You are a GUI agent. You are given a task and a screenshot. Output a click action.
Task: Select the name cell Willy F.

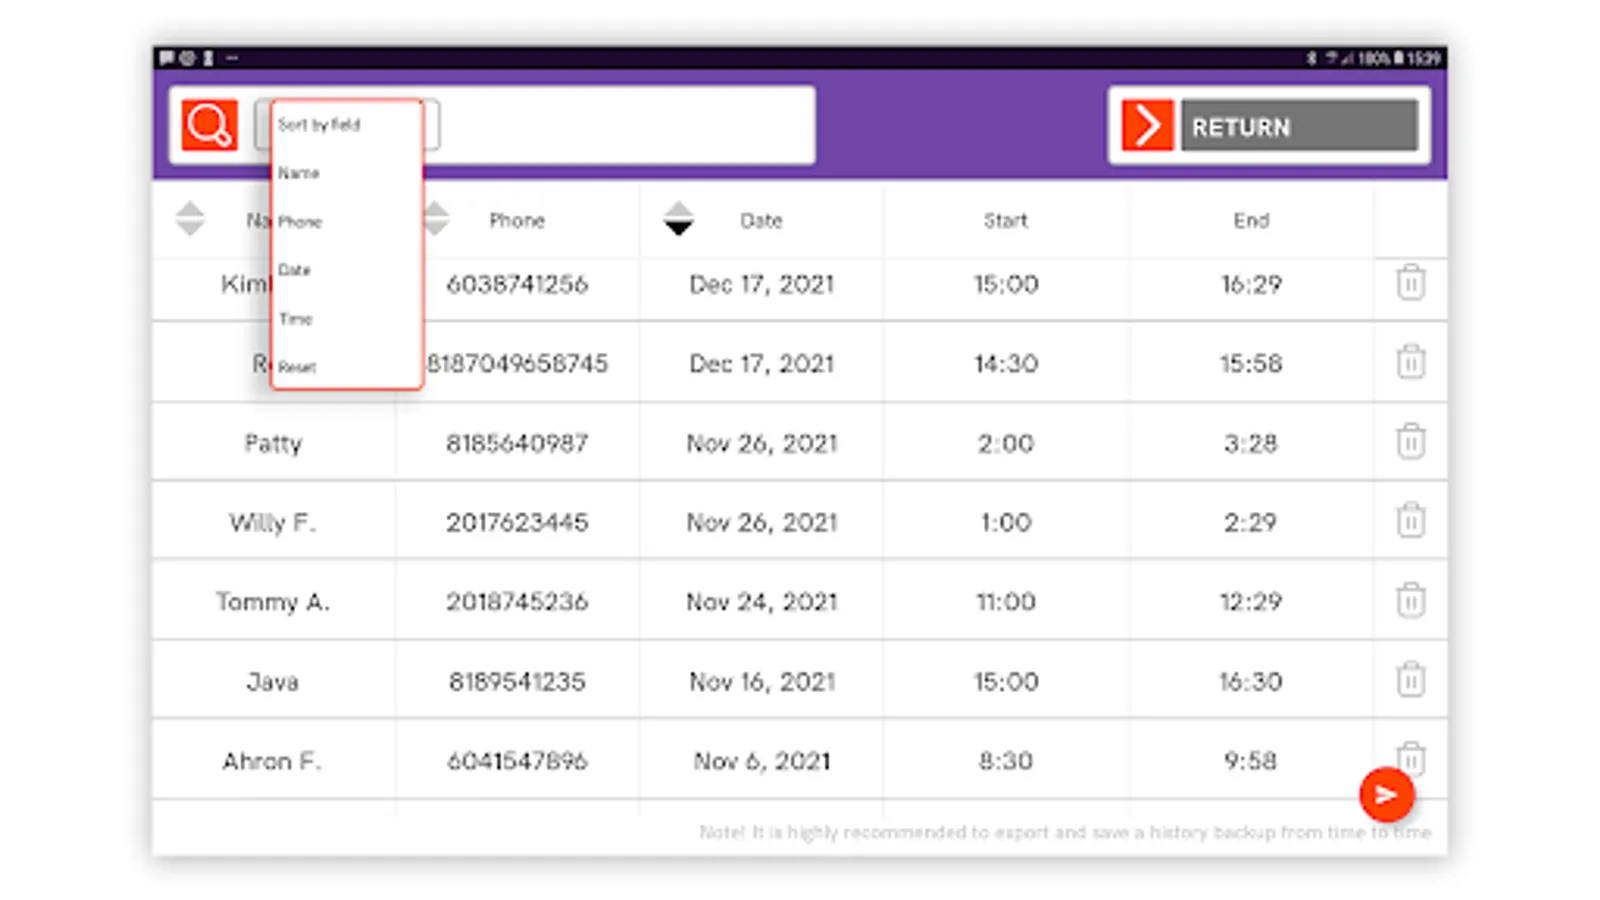(x=273, y=522)
